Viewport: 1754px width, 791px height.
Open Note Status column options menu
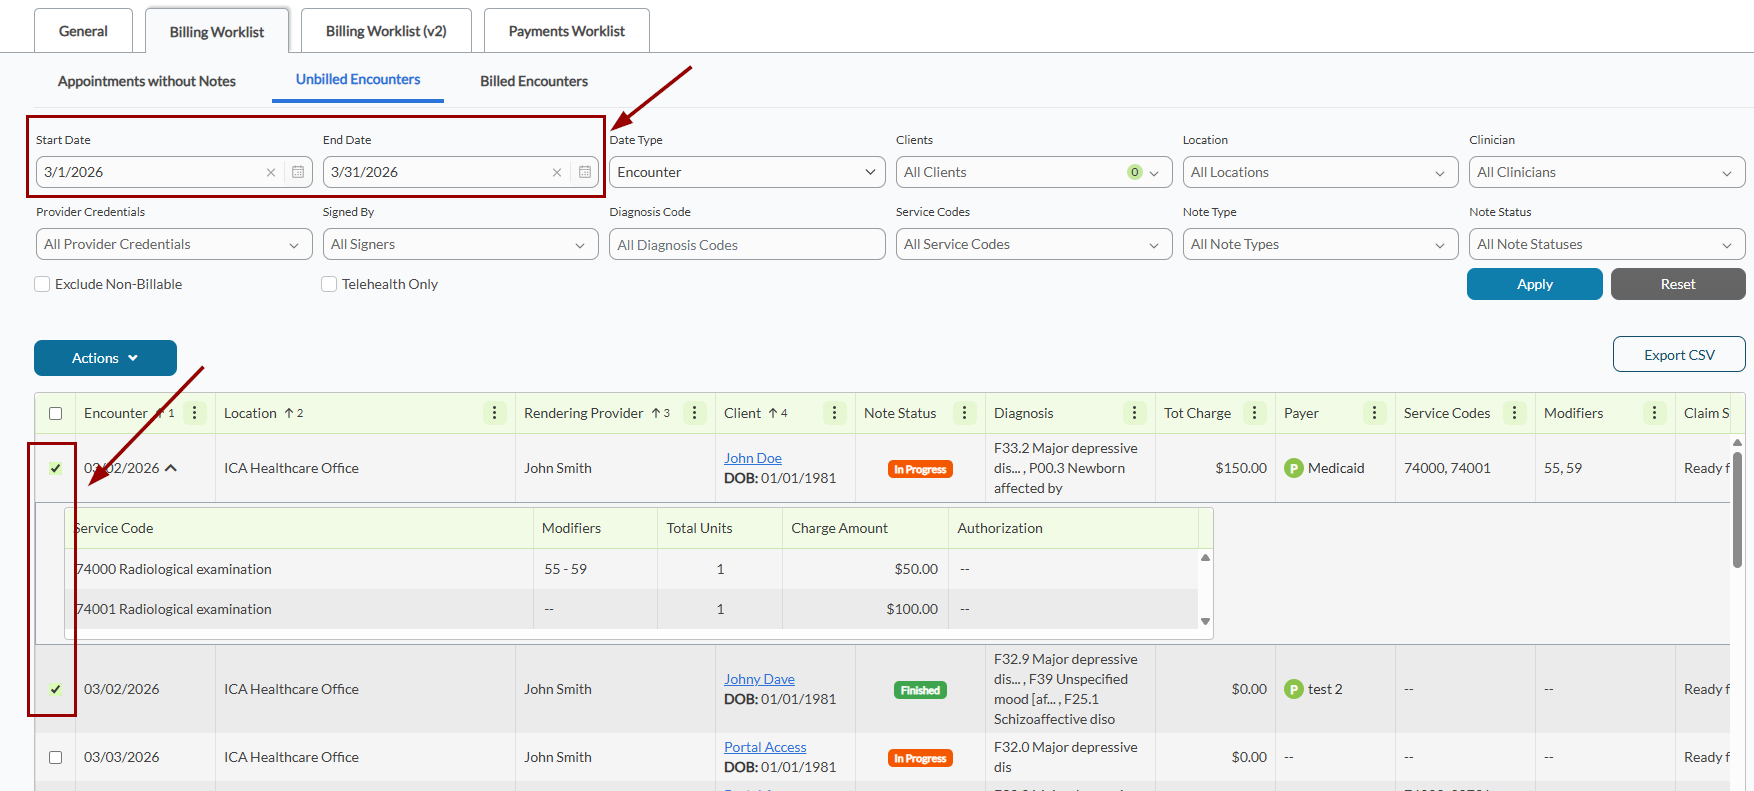click(x=965, y=413)
